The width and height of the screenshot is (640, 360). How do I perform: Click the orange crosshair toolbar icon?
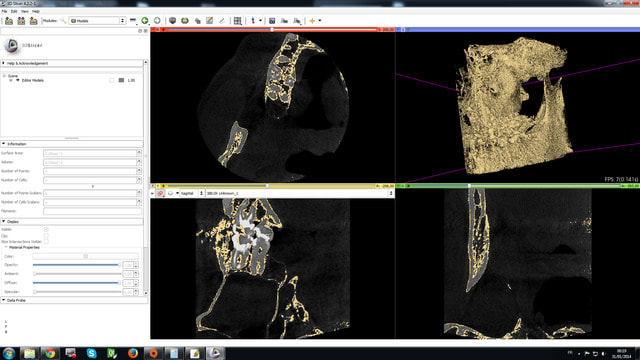click(x=312, y=20)
